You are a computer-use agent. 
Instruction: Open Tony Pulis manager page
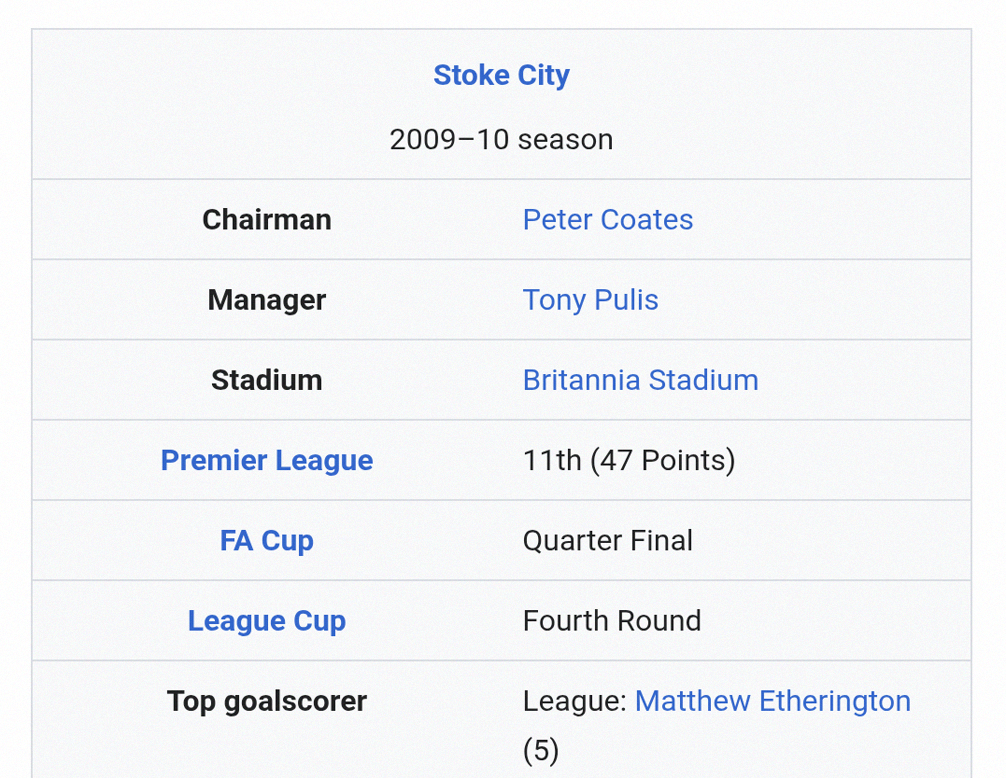[x=590, y=300]
